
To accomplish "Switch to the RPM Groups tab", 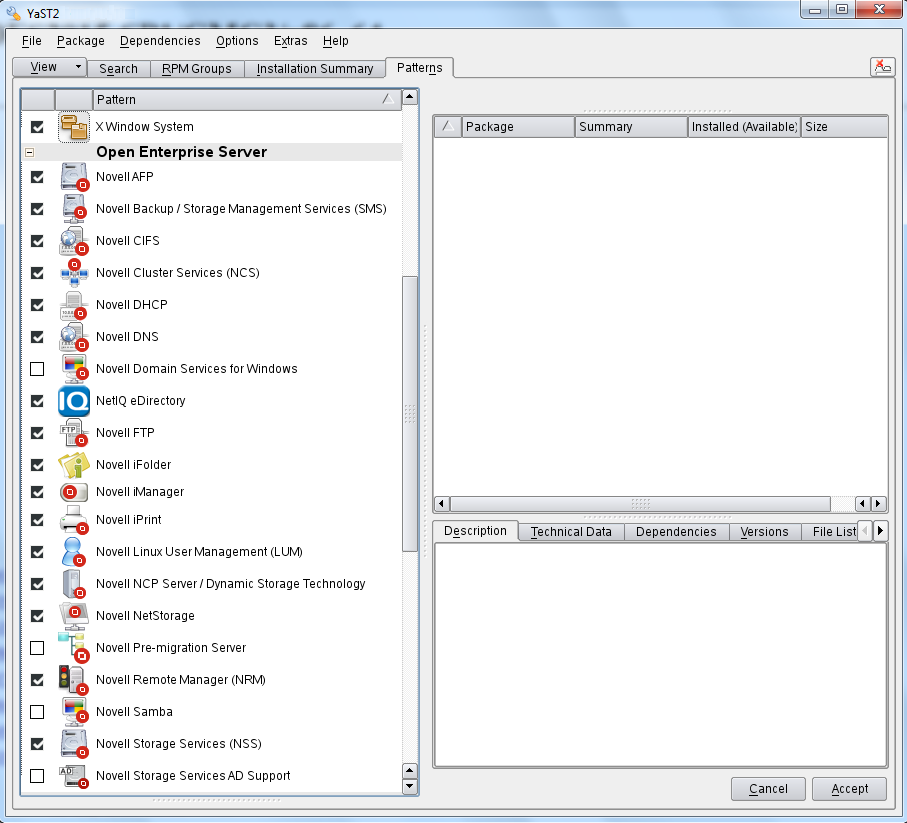I will click(x=197, y=69).
